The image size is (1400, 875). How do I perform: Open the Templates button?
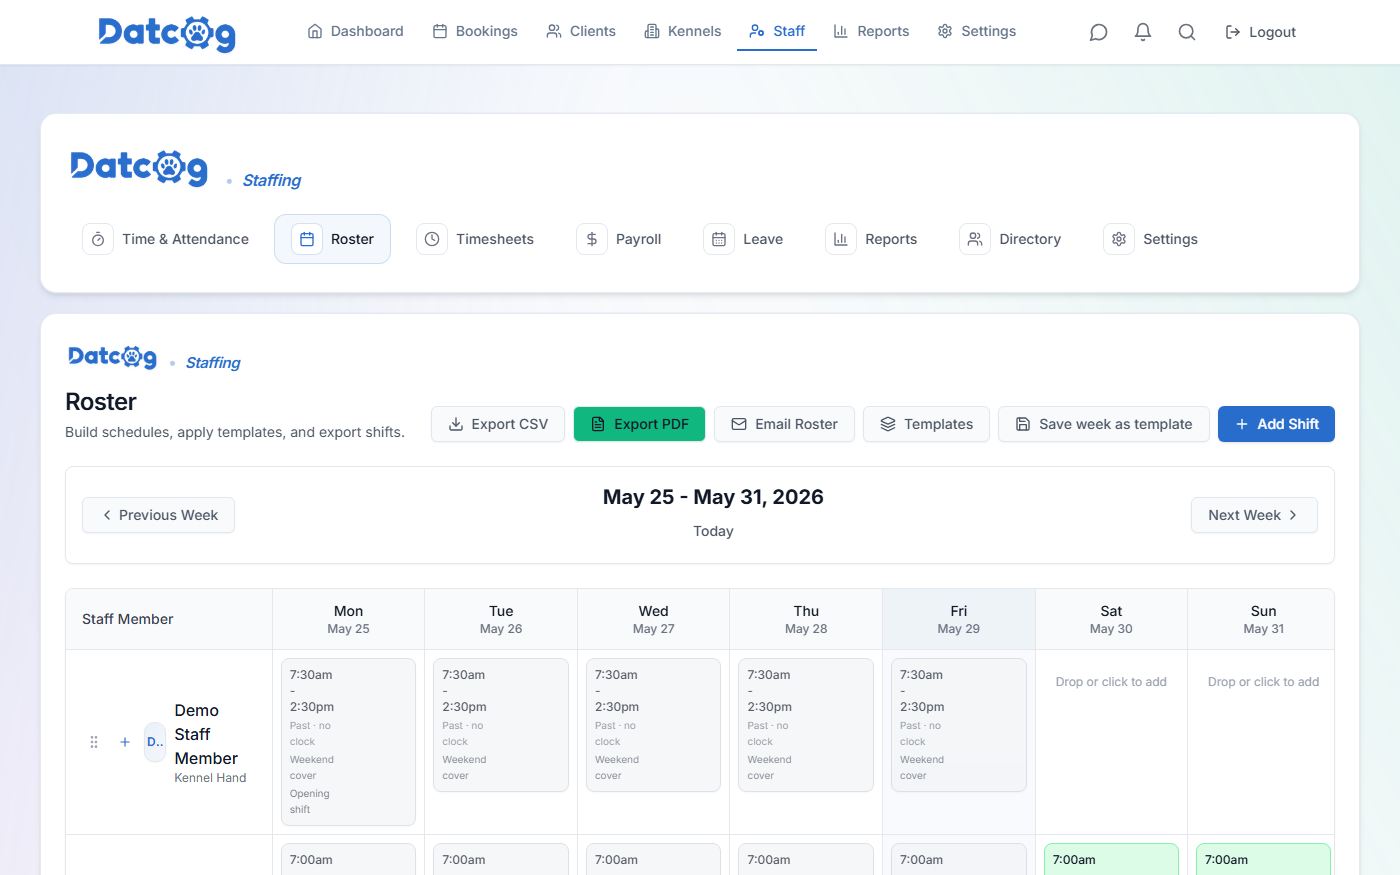coord(926,424)
